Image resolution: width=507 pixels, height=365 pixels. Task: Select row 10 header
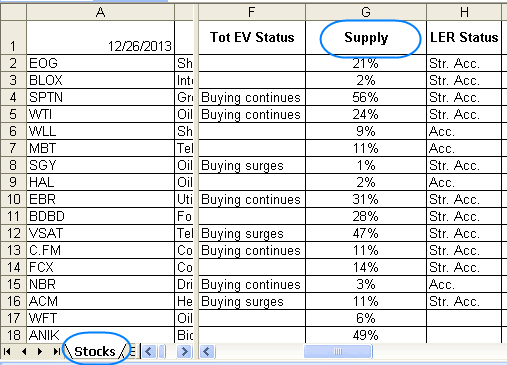pyautogui.click(x=13, y=199)
